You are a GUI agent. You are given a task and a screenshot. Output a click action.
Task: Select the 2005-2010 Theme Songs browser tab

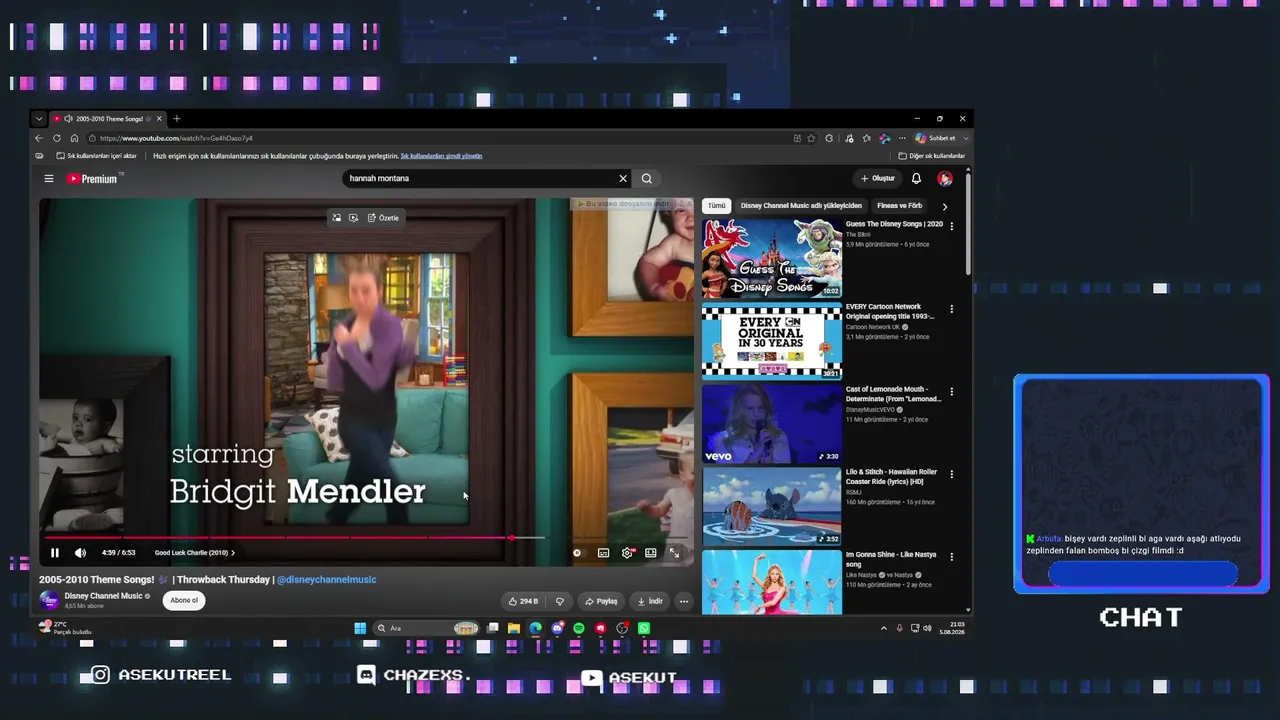(107, 119)
